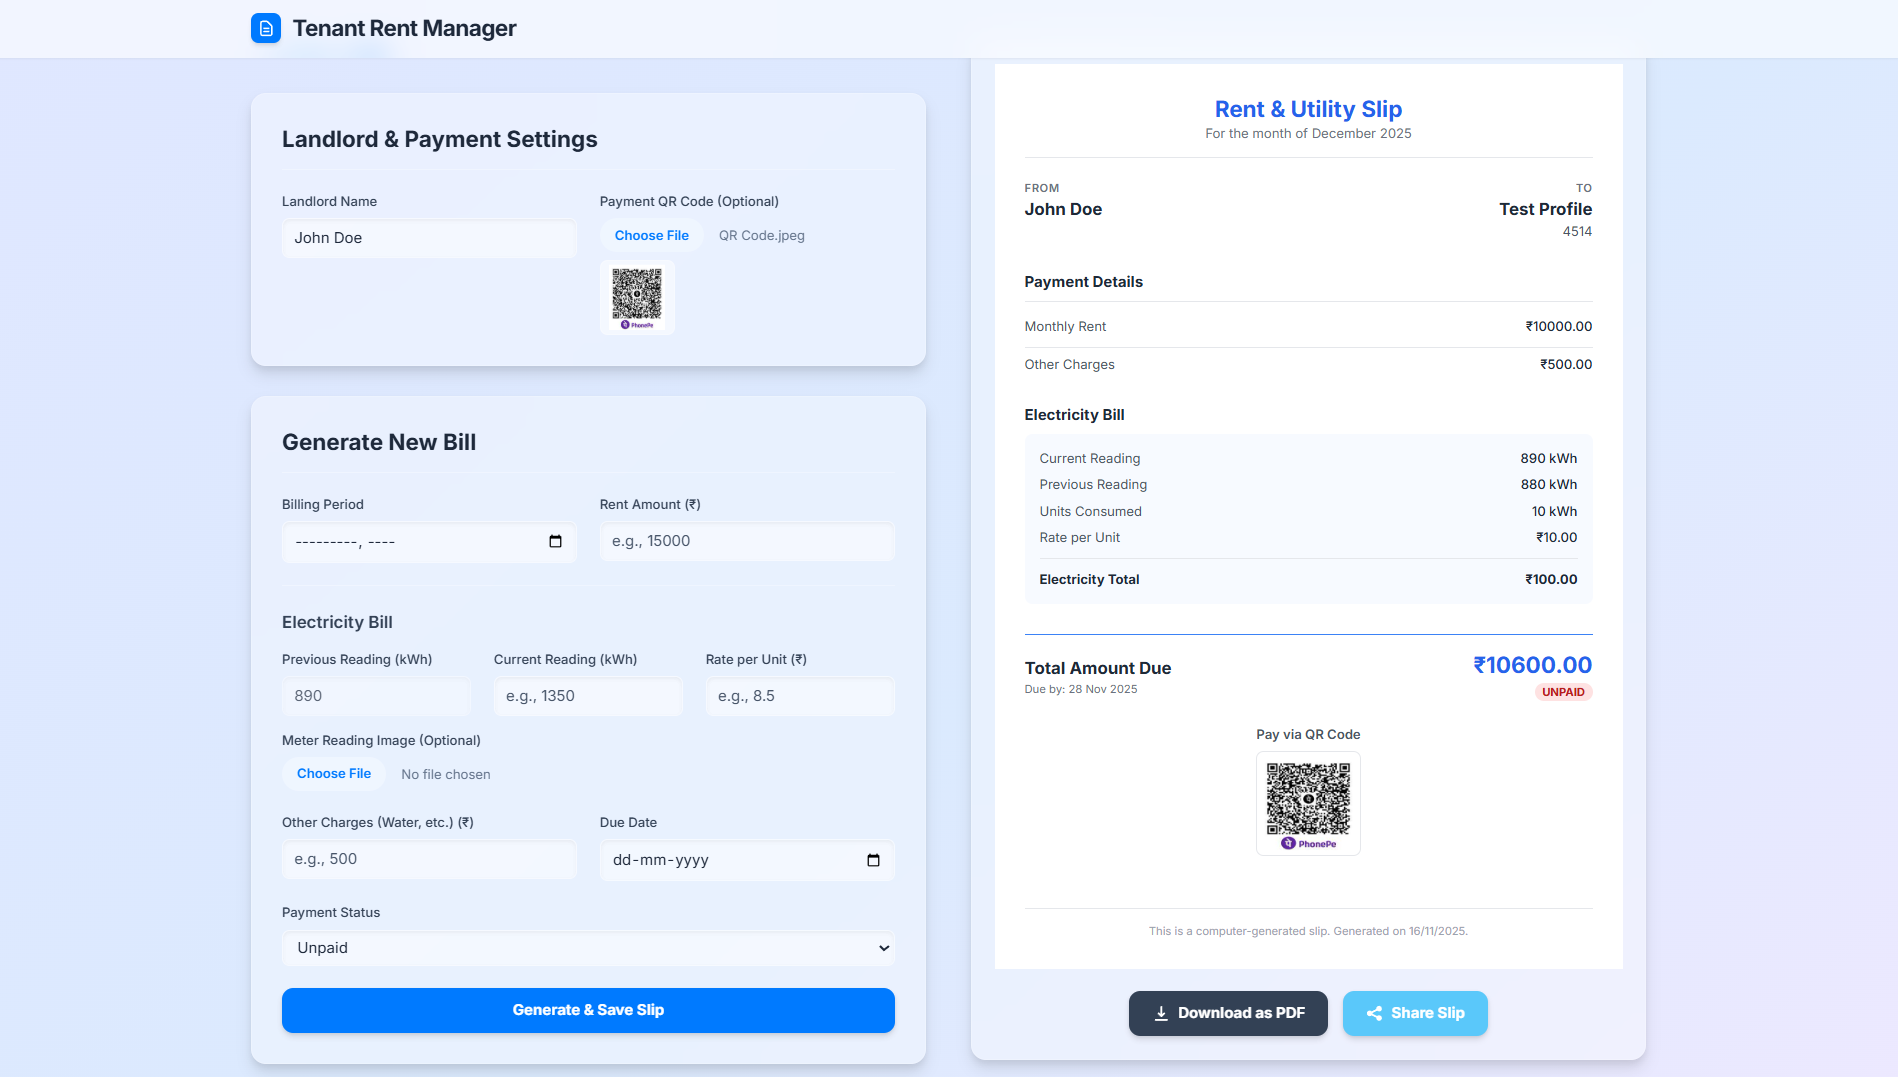
Task: Focus the Rate per Unit field
Action: (799, 696)
